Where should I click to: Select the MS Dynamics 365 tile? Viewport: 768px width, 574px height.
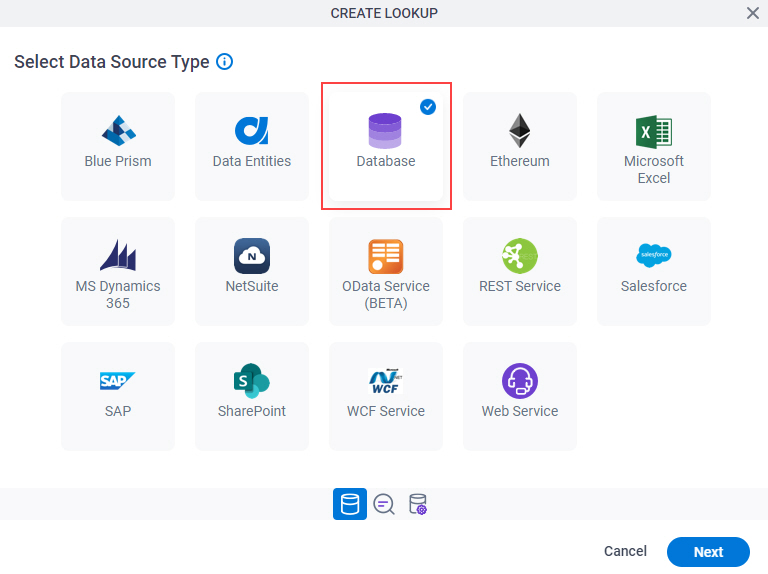[x=118, y=271]
